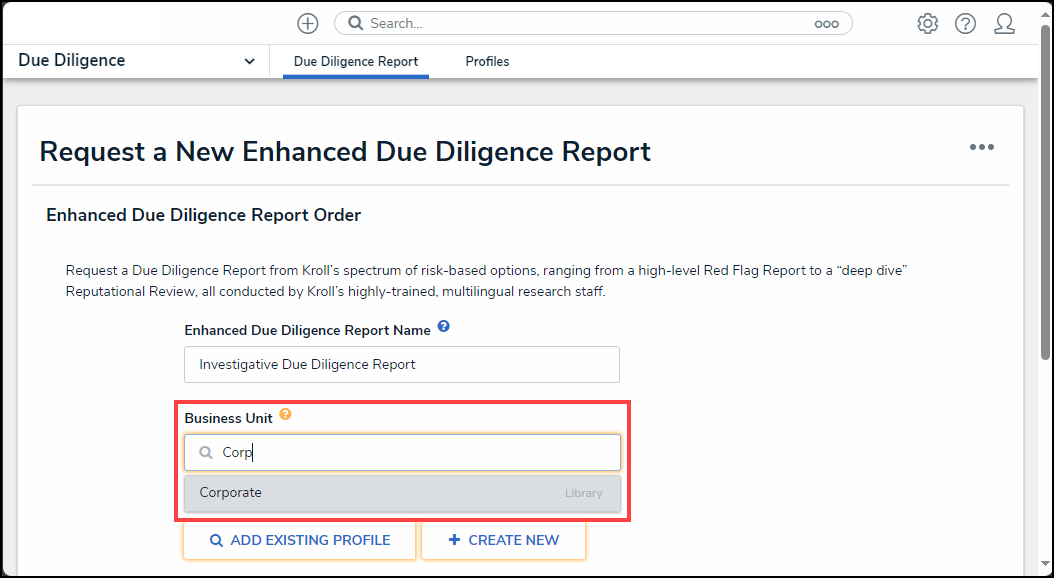Open the three-dot more options menu
The height and width of the screenshot is (578, 1054).
tap(981, 147)
